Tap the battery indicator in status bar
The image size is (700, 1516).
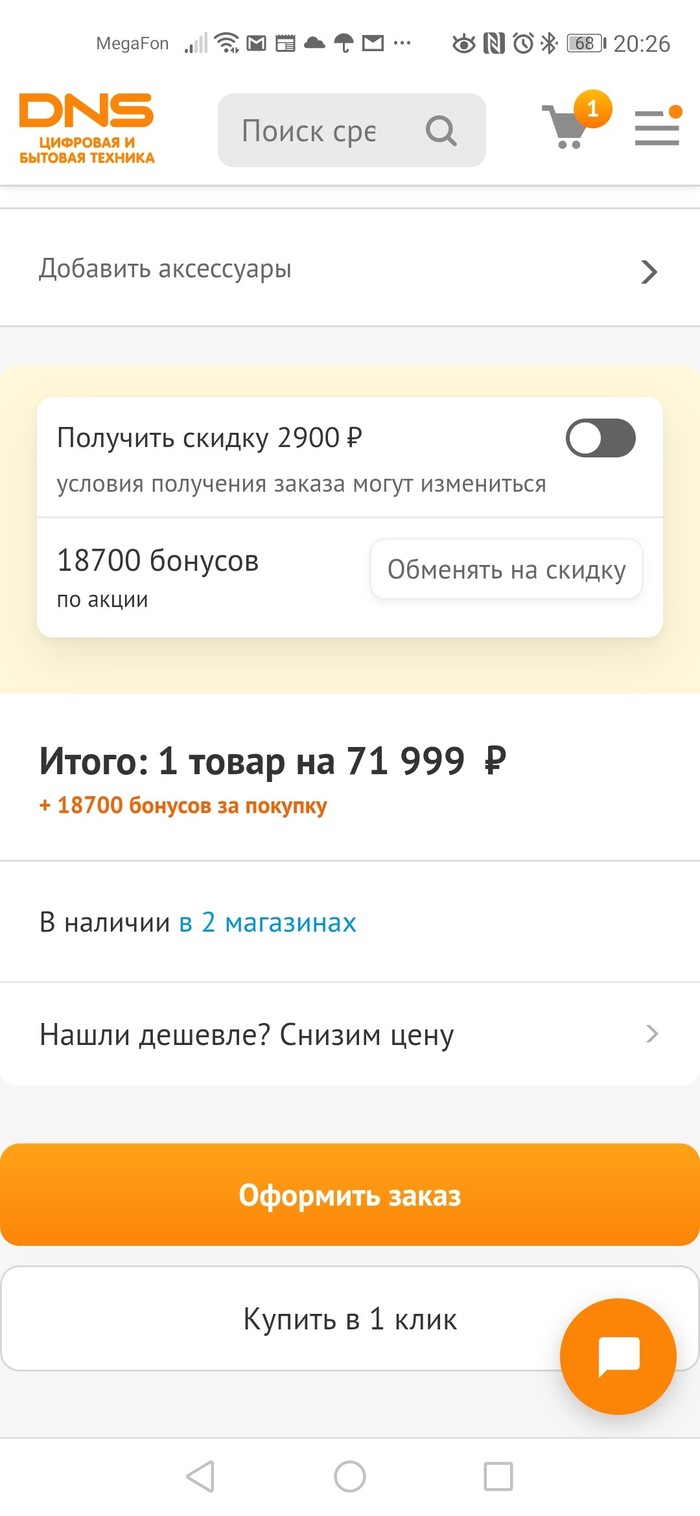click(583, 43)
